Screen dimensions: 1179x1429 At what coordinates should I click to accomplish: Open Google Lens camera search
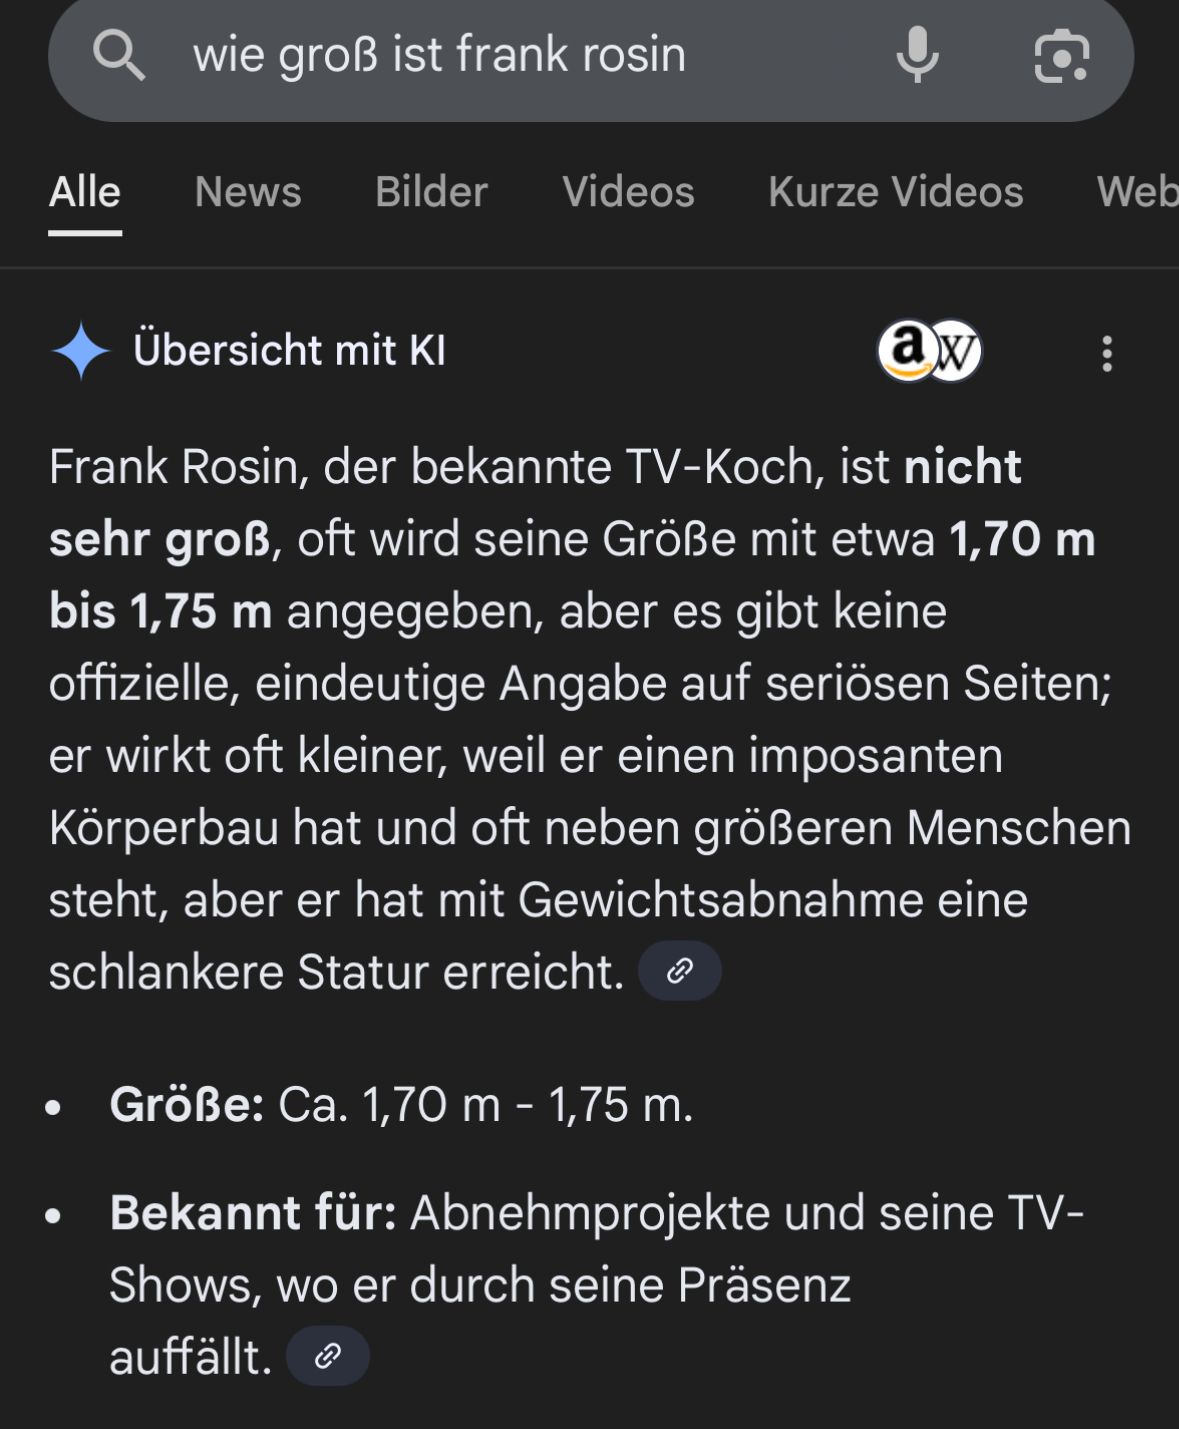coord(1061,55)
